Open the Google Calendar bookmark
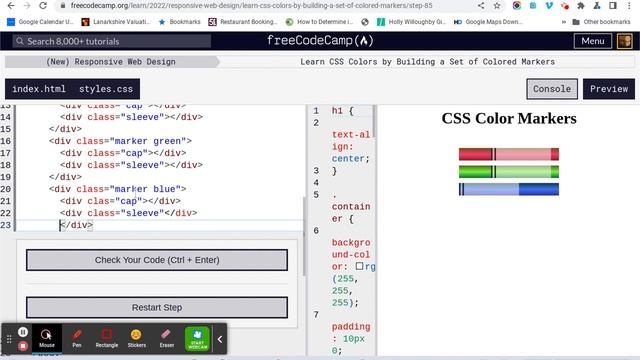The height and width of the screenshot is (360, 640). click(40, 22)
